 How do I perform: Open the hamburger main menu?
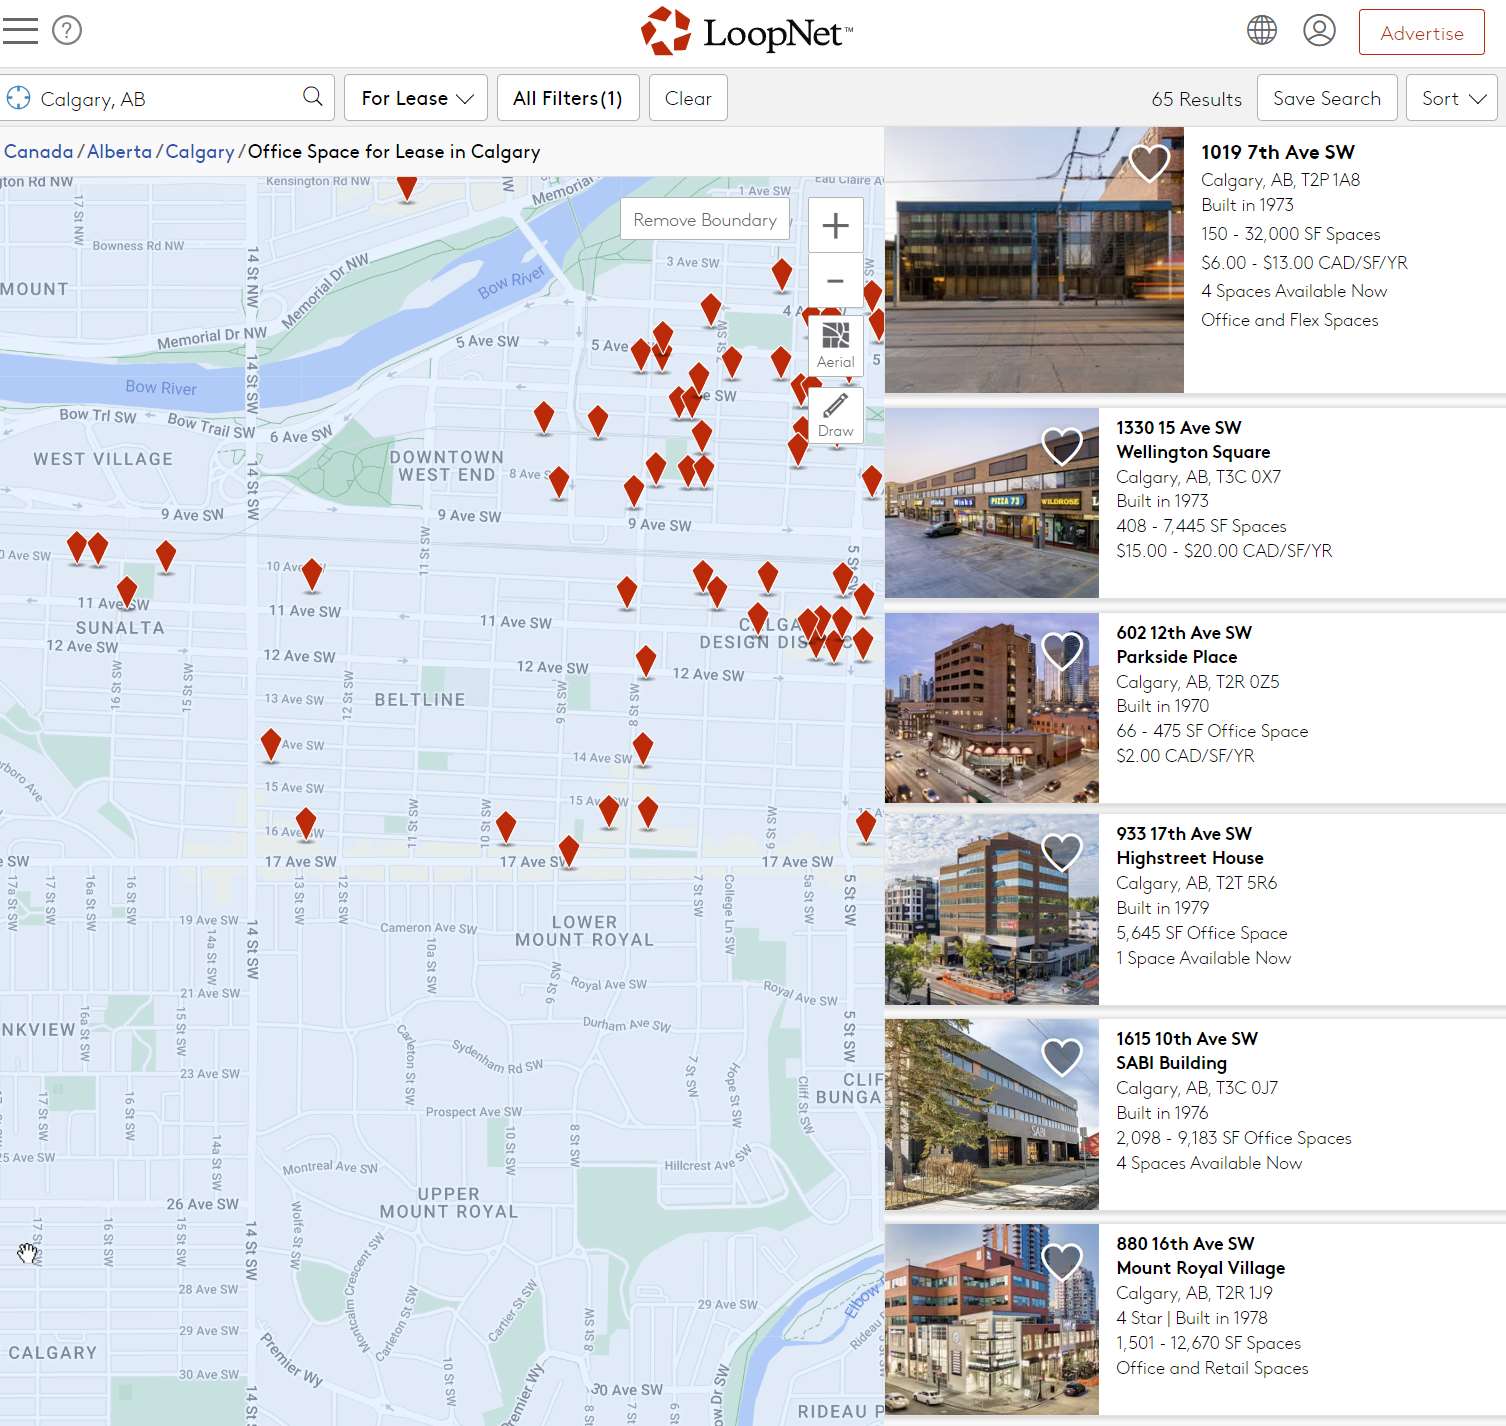(x=20, y=31)
